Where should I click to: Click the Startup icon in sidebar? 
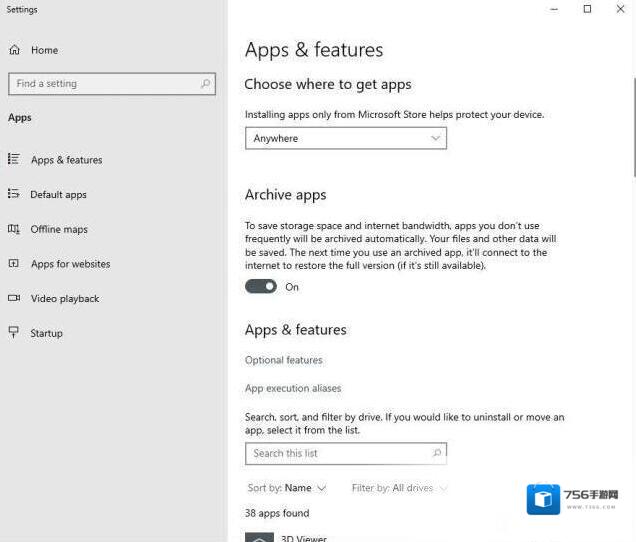pyautogui.click(x=14, y=333)
